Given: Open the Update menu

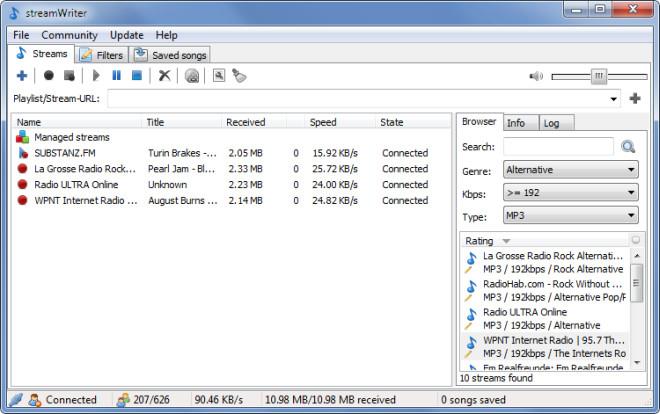Looking at the screenshot, I should (x=127, y=35).
